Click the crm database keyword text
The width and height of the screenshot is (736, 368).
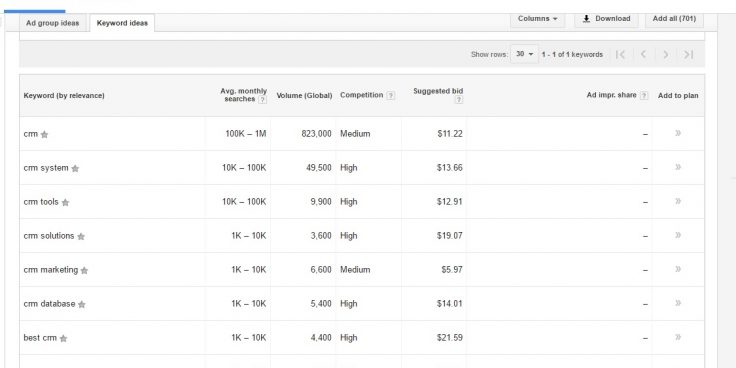(x=49, y=304)
